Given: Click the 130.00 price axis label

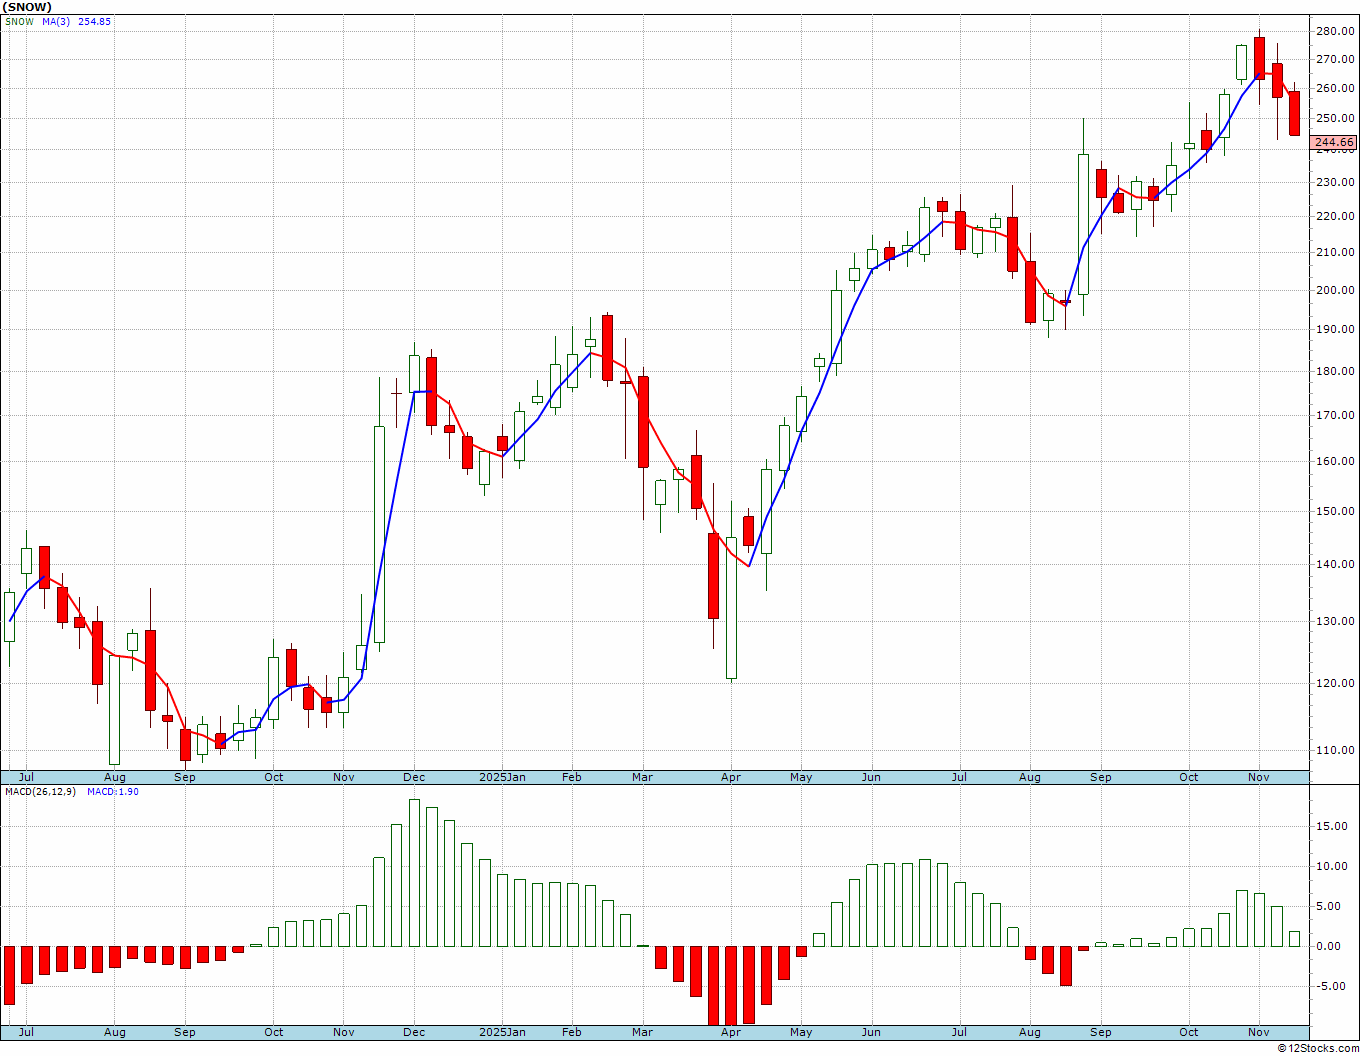Looking at the screenshot, I should coord(1336,621).
